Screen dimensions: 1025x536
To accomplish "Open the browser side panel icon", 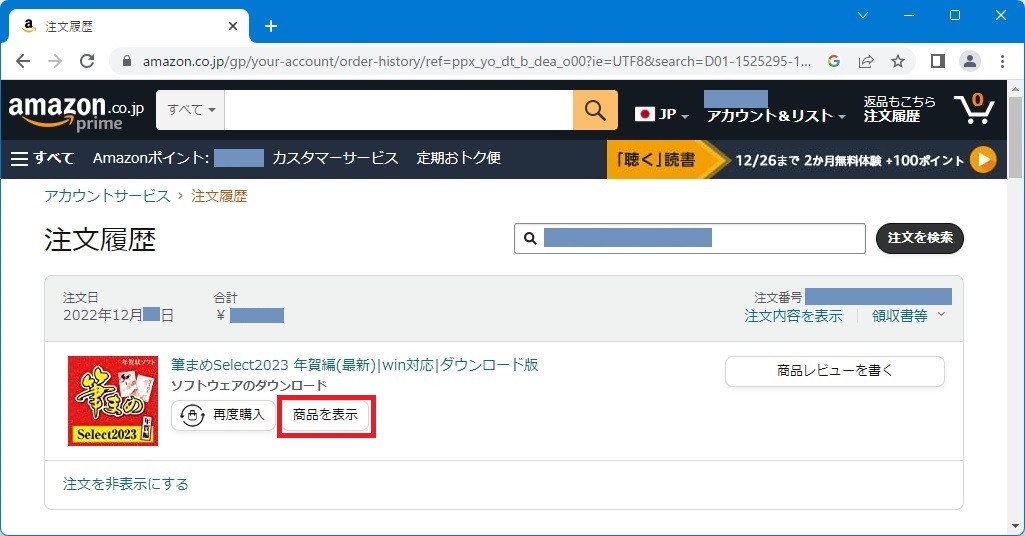I will [x=937, y=61].
